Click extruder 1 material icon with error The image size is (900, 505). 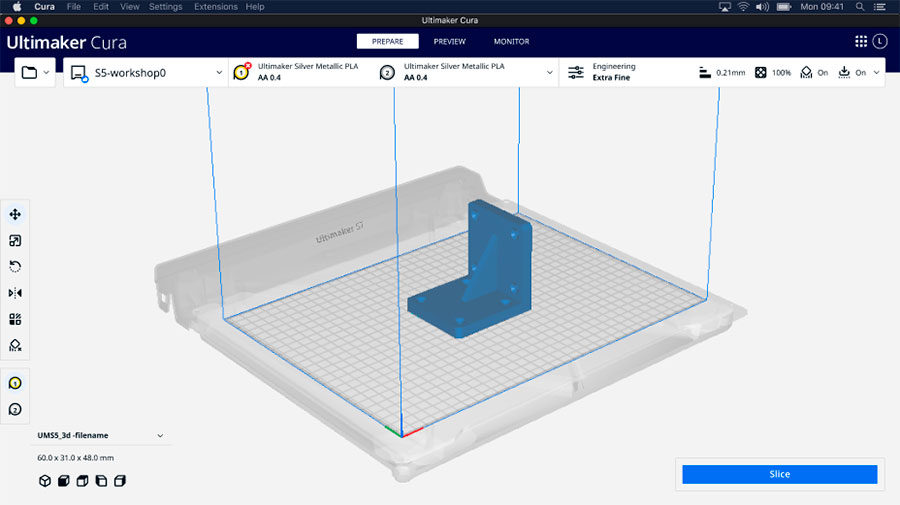click(242, 72)
